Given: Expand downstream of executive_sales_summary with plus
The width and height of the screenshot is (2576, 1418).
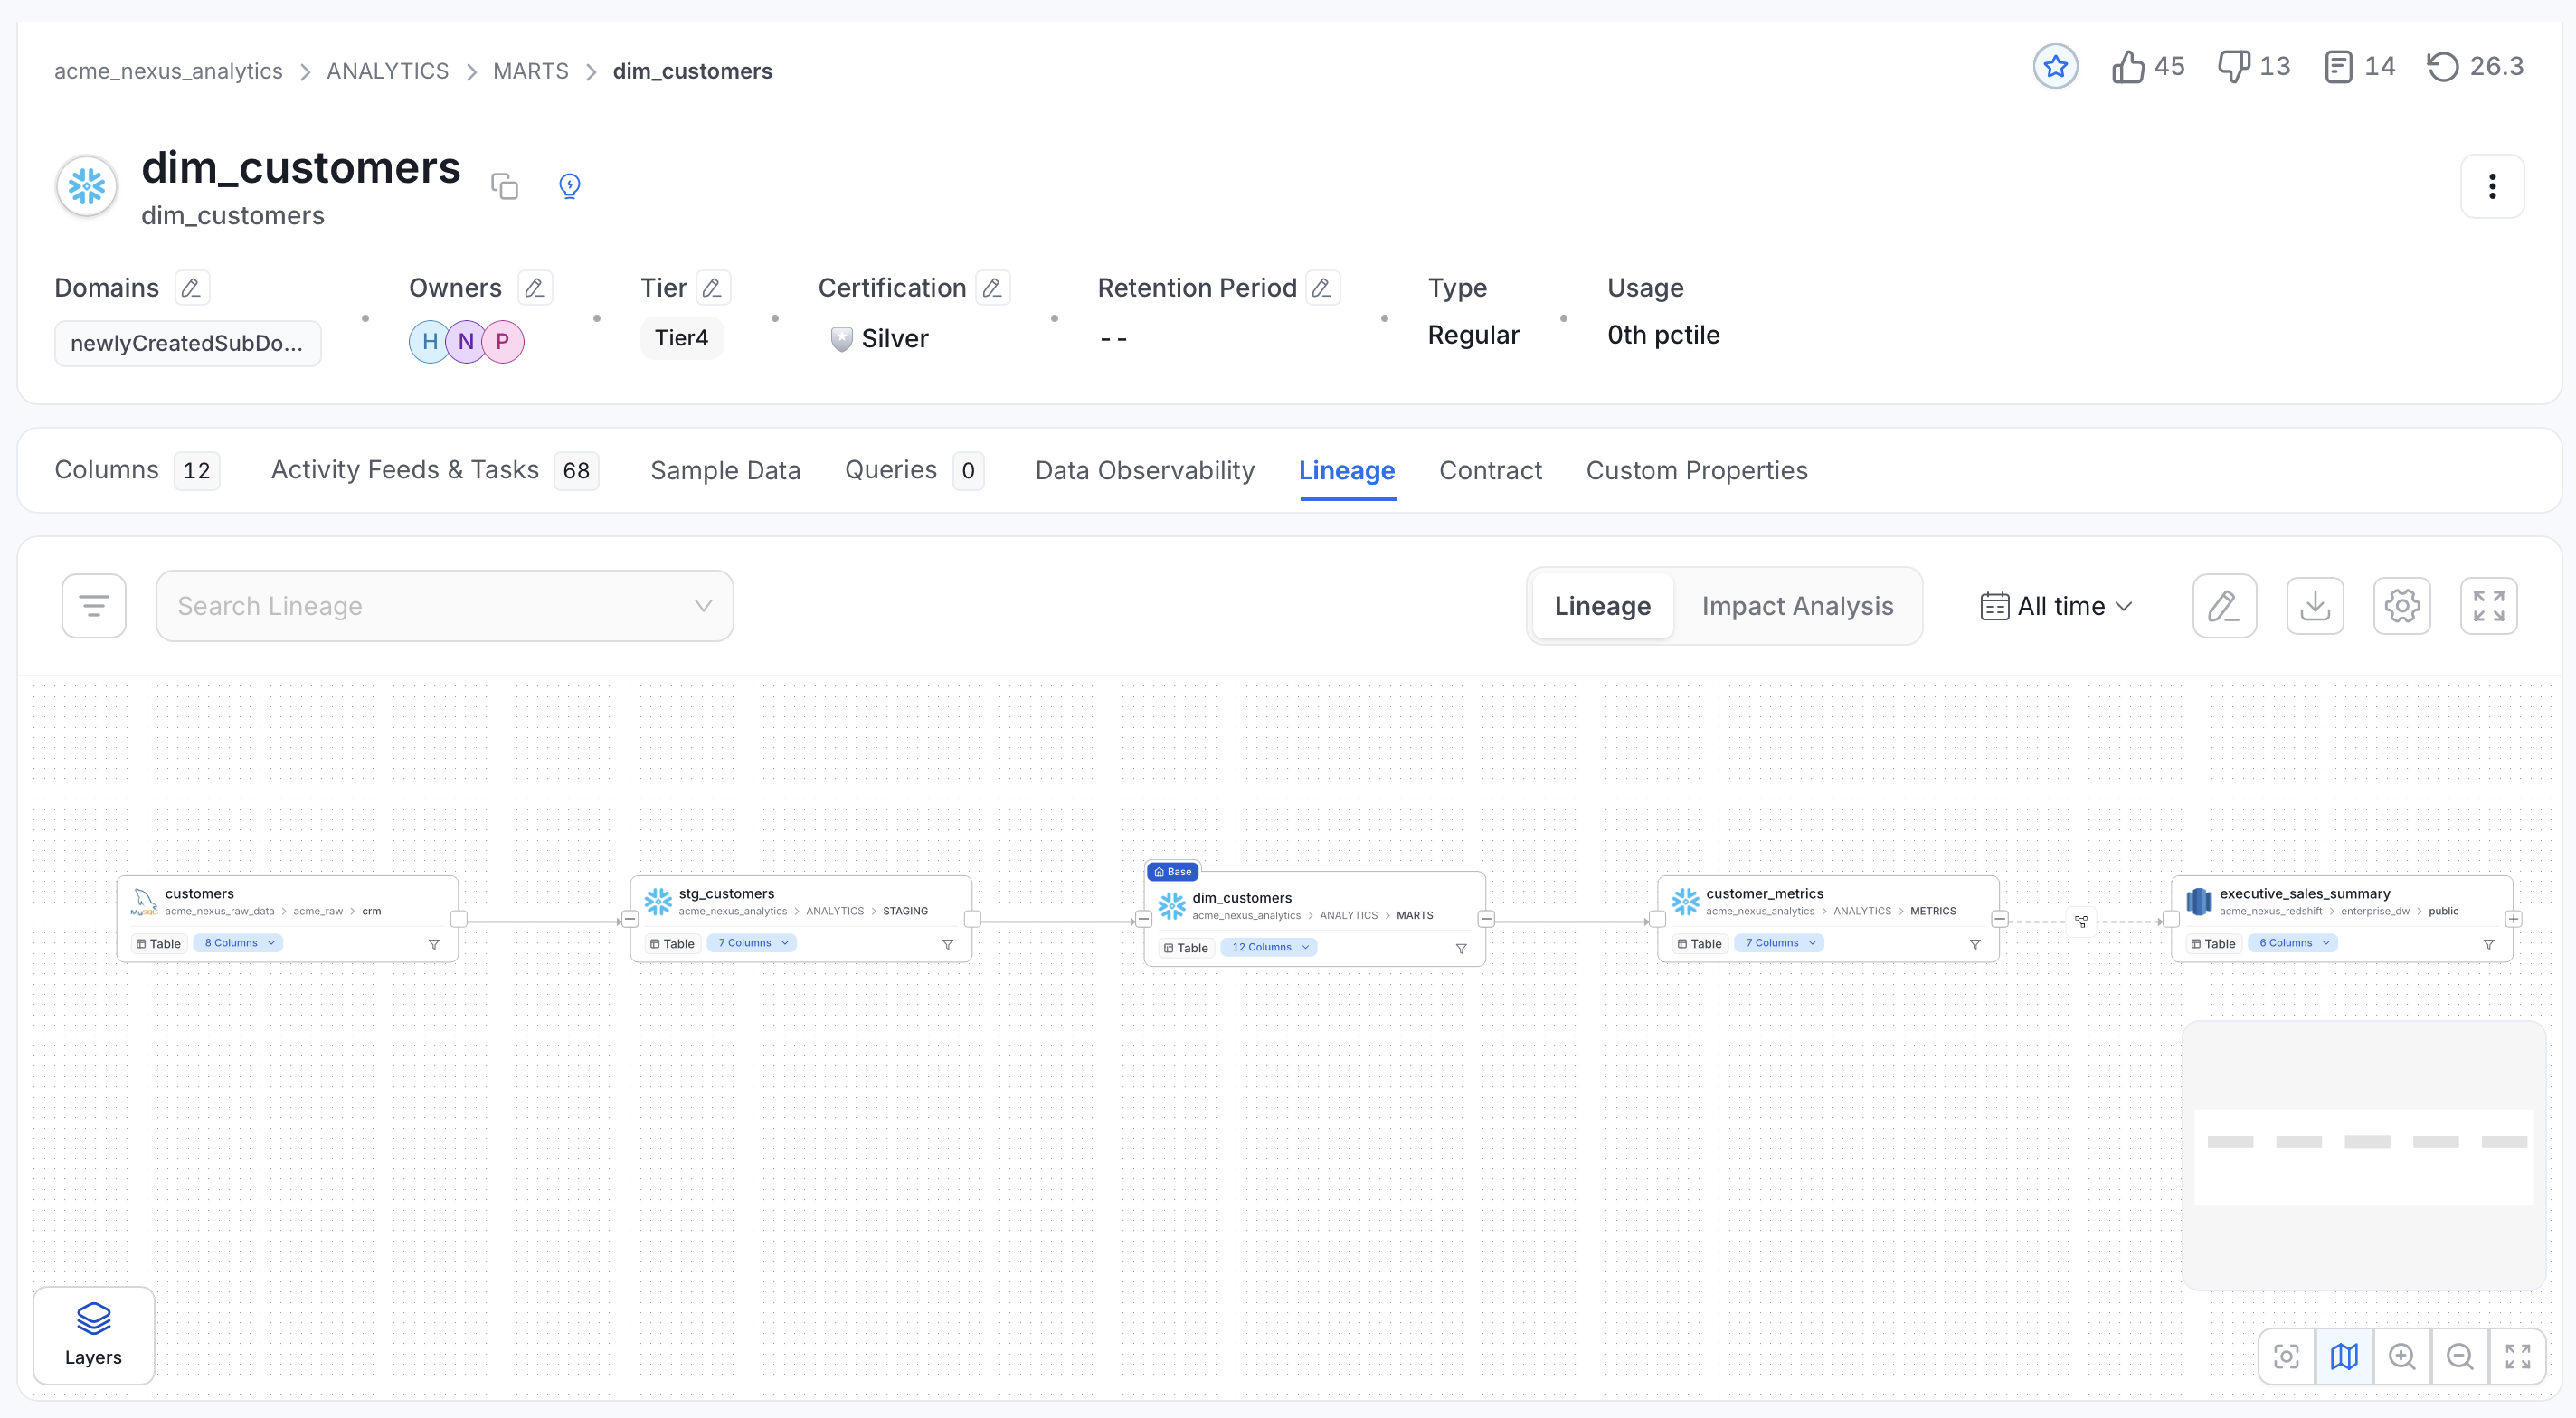Looking at the screenshot, I should point(2513,919).
